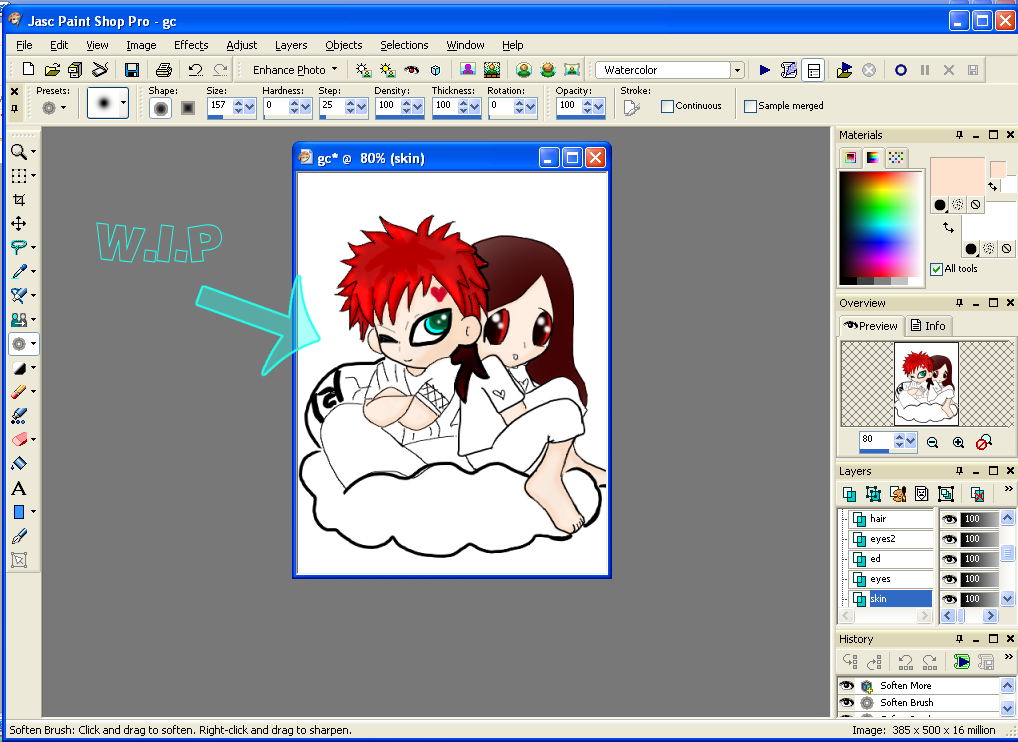The width and height of the screenshot is (1018, 742).
Task: Enable the Continuous checkbox
Action: tap(667, 106)
